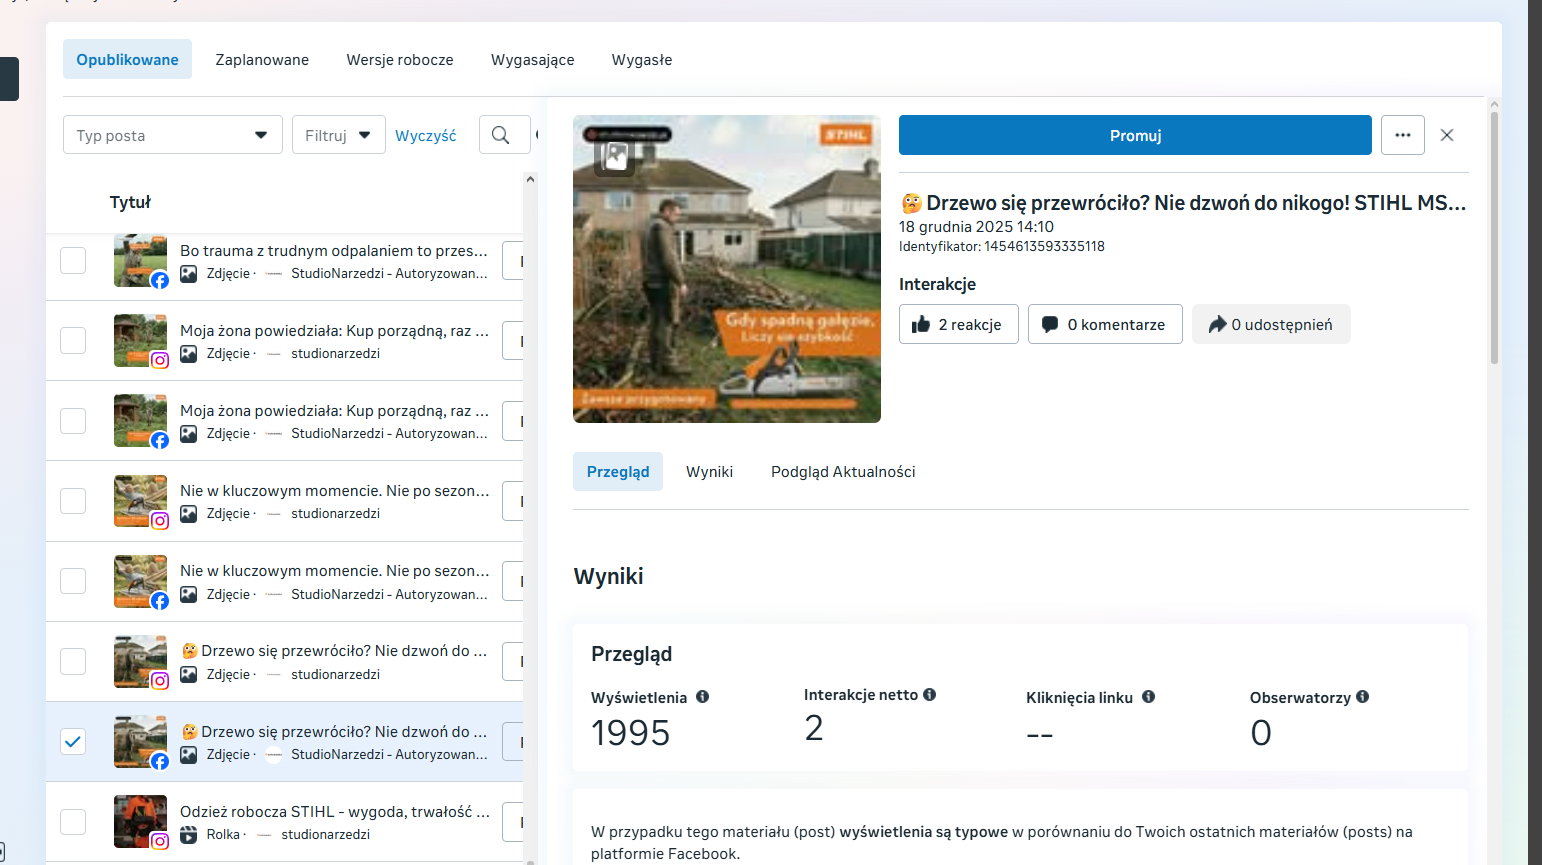Click the info icon beside Wyświetlenia
The width and height of the screenshot is (1542, 865).
[x=702, y=697]
